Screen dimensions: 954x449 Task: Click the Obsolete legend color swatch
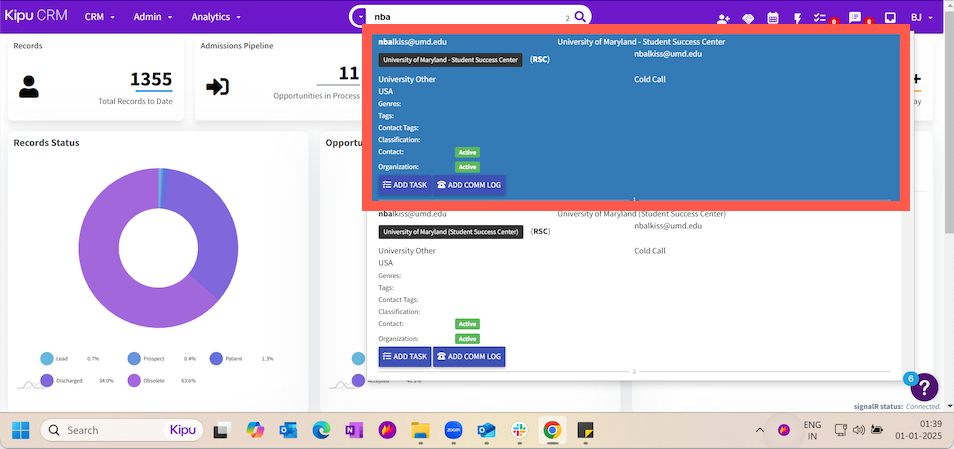pos(134,380)
